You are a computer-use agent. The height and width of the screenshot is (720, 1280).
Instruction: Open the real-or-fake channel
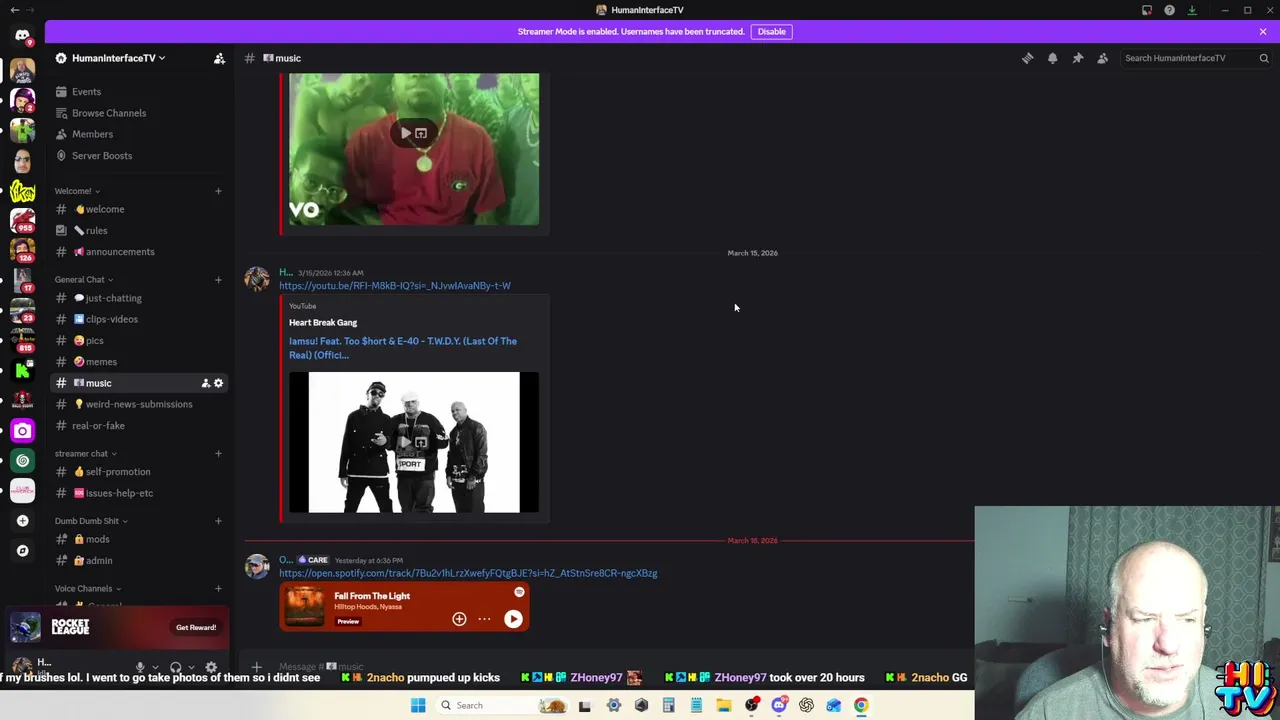(140, 426)
